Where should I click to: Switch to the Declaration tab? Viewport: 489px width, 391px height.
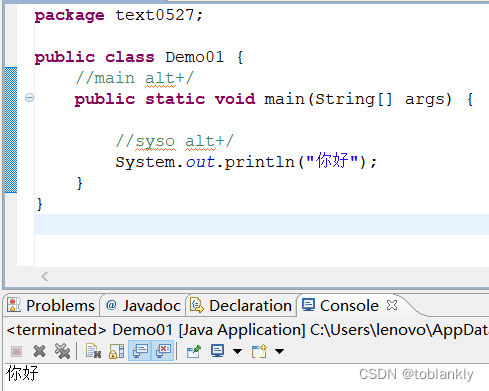[241, 305]
